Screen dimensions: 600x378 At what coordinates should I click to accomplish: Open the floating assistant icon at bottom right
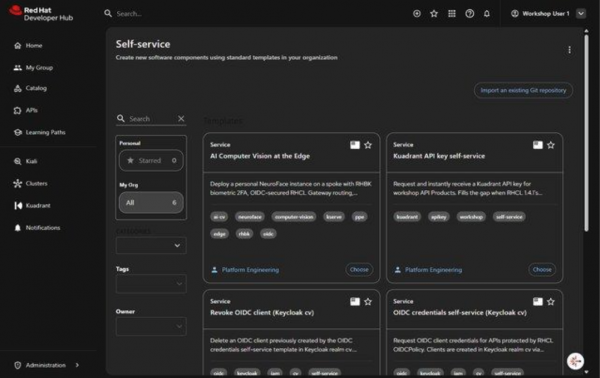pyautogui.click(x=575, y=361)
